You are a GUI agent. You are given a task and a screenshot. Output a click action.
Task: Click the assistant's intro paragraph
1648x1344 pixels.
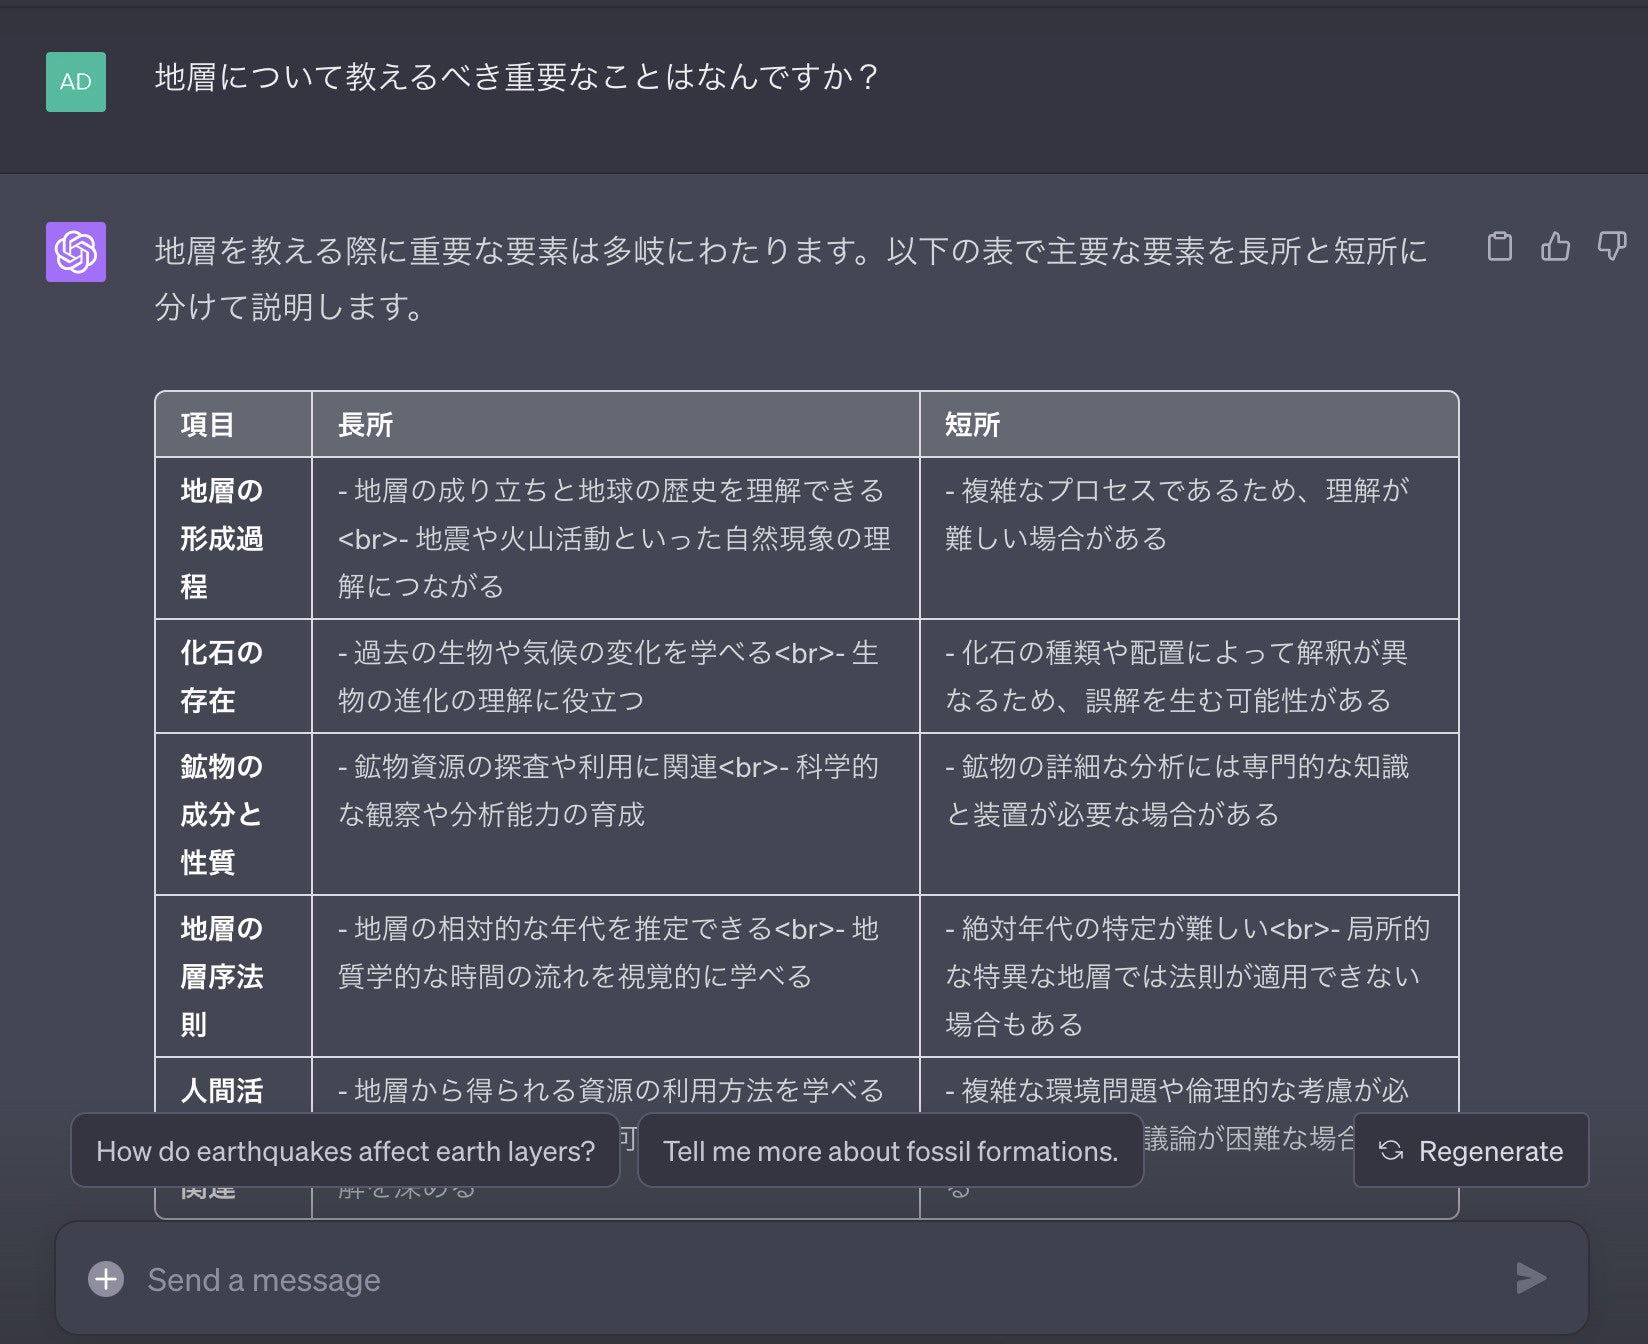790,278
